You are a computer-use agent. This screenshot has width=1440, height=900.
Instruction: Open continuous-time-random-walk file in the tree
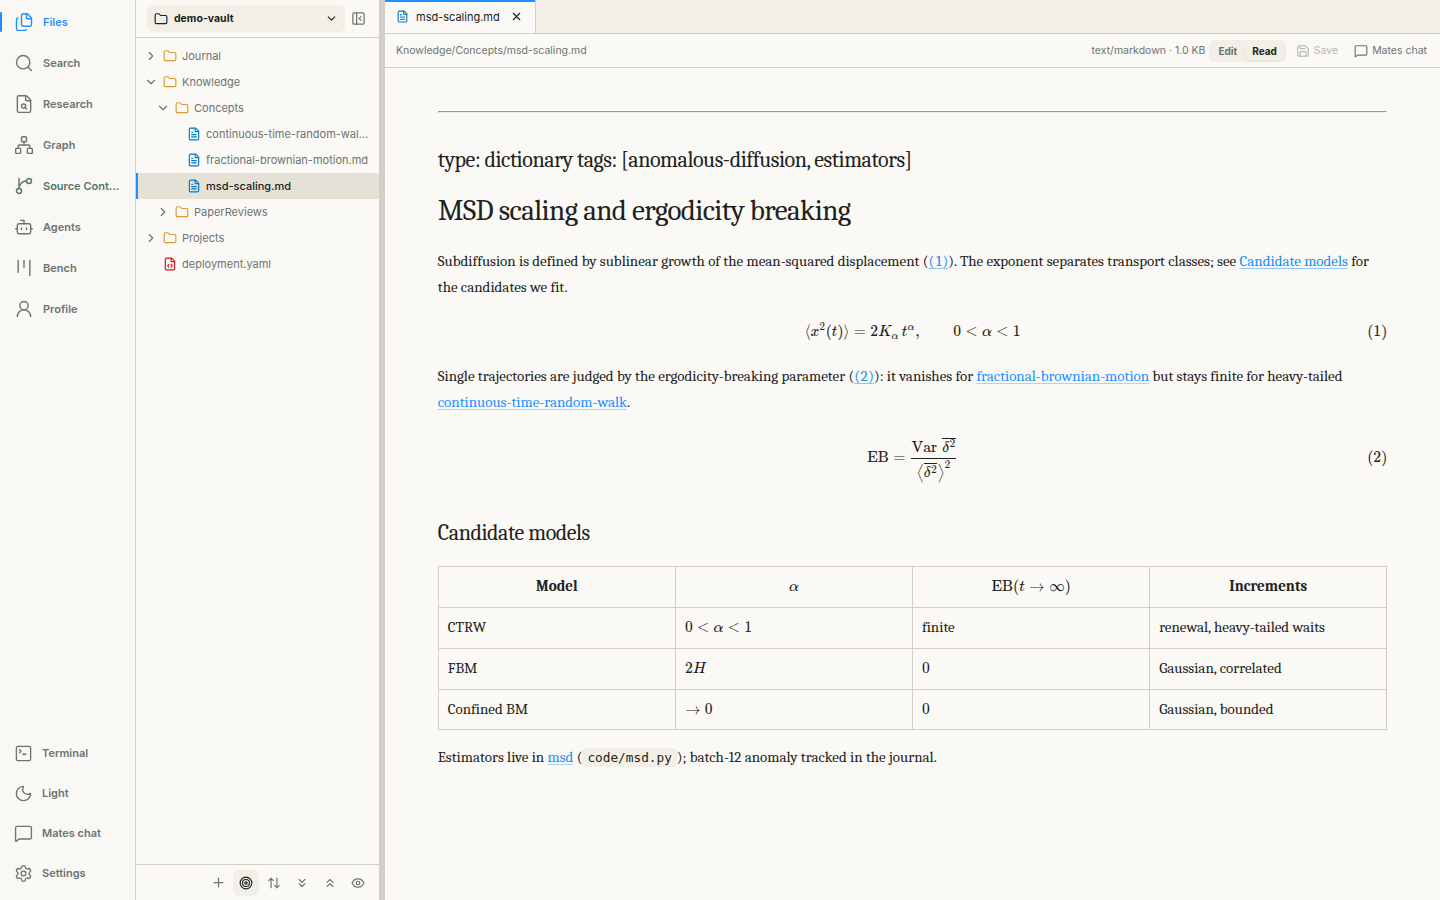(x=258, y=134)
